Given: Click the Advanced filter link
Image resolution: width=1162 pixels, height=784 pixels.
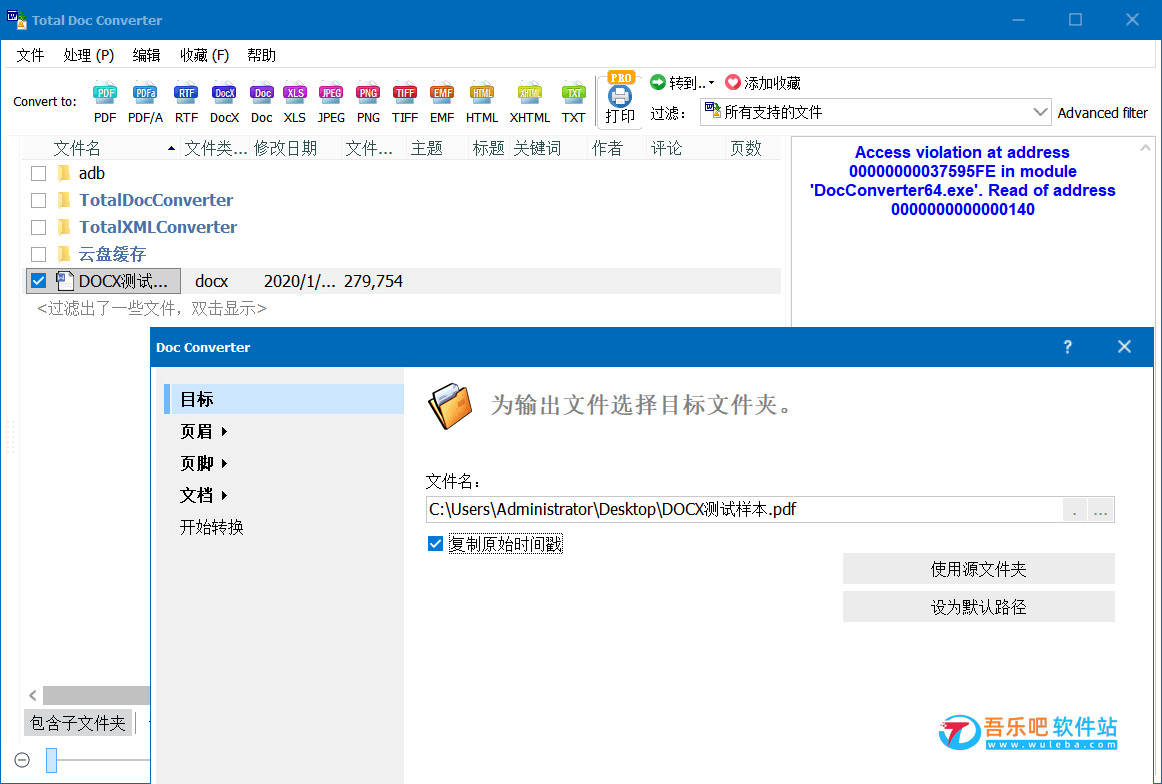Looking at the screenshot, I should point(1102,113).
